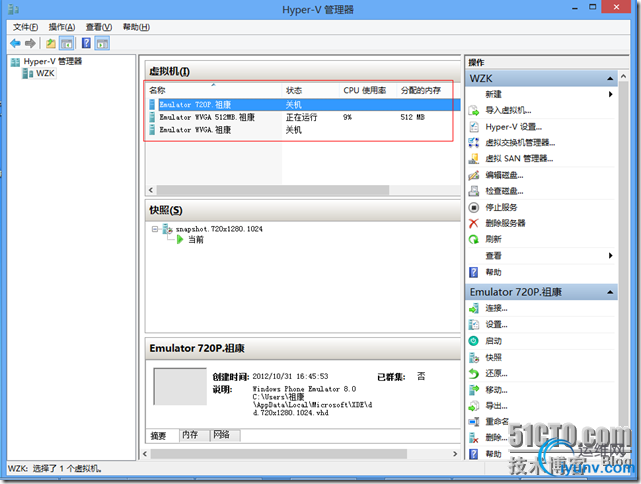Click the virtual machine 设置 icon
Screen dimensions: 641x484
473,325
